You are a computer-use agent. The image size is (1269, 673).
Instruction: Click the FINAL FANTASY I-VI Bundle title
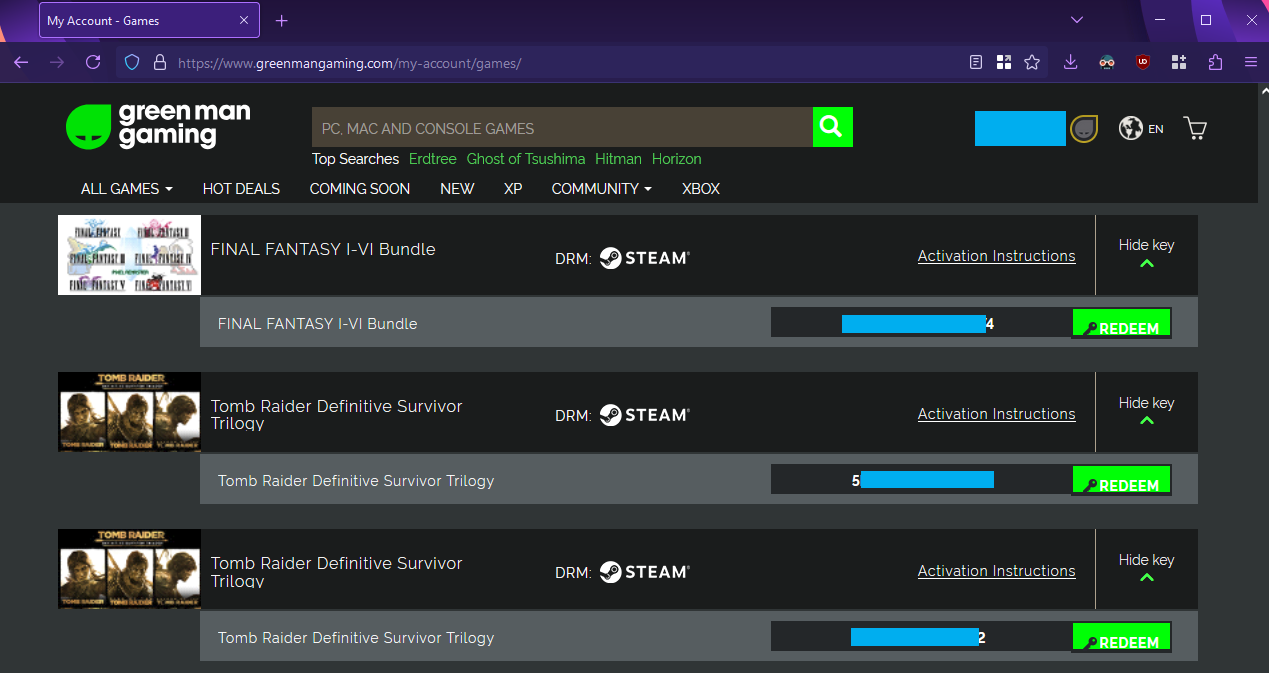click(x=323, y=249)
